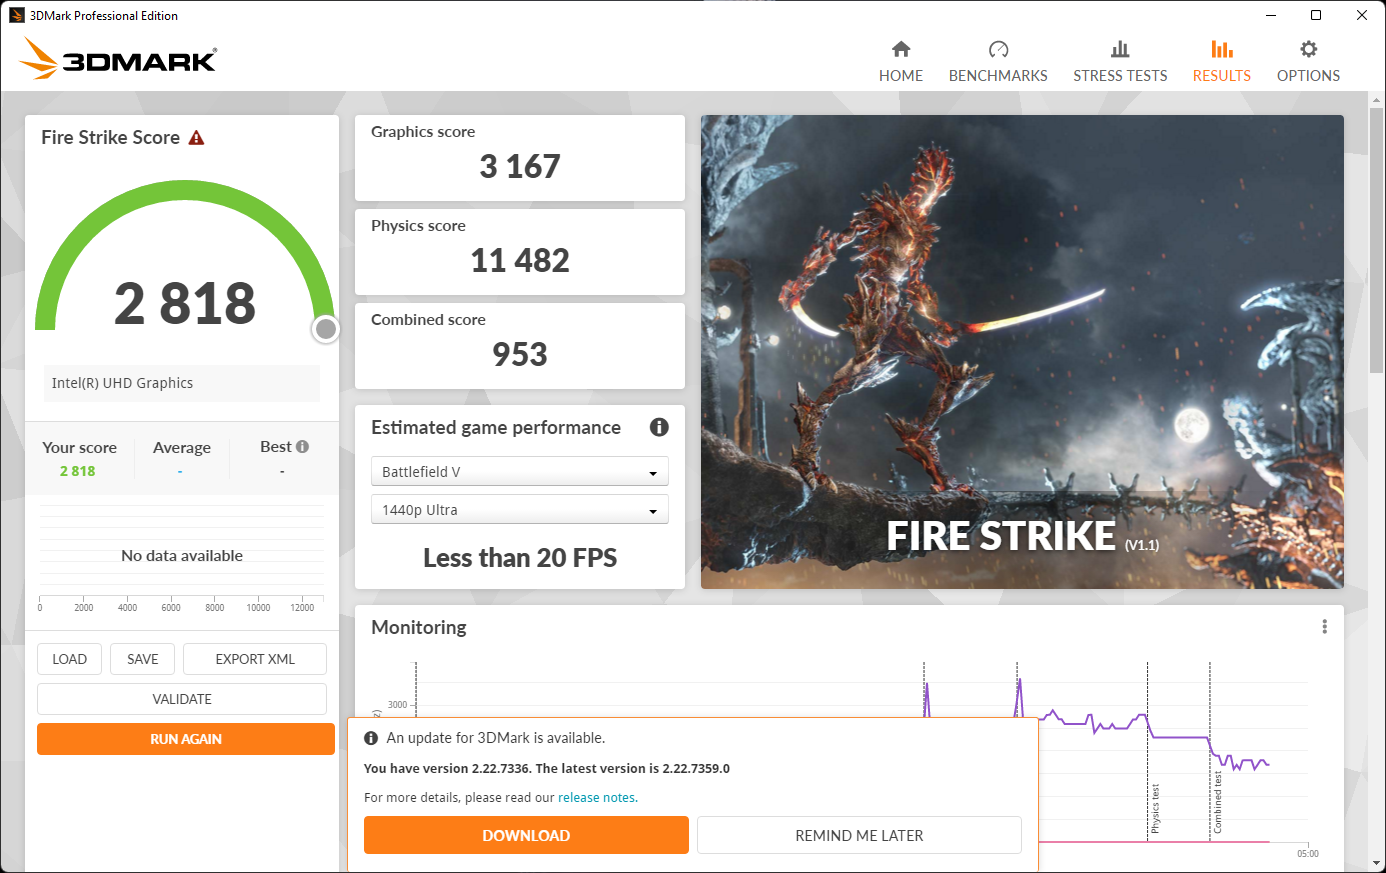Viewport: 1386px width, 873px height.
Task: Open the release notes link
Action: point(597,798)
